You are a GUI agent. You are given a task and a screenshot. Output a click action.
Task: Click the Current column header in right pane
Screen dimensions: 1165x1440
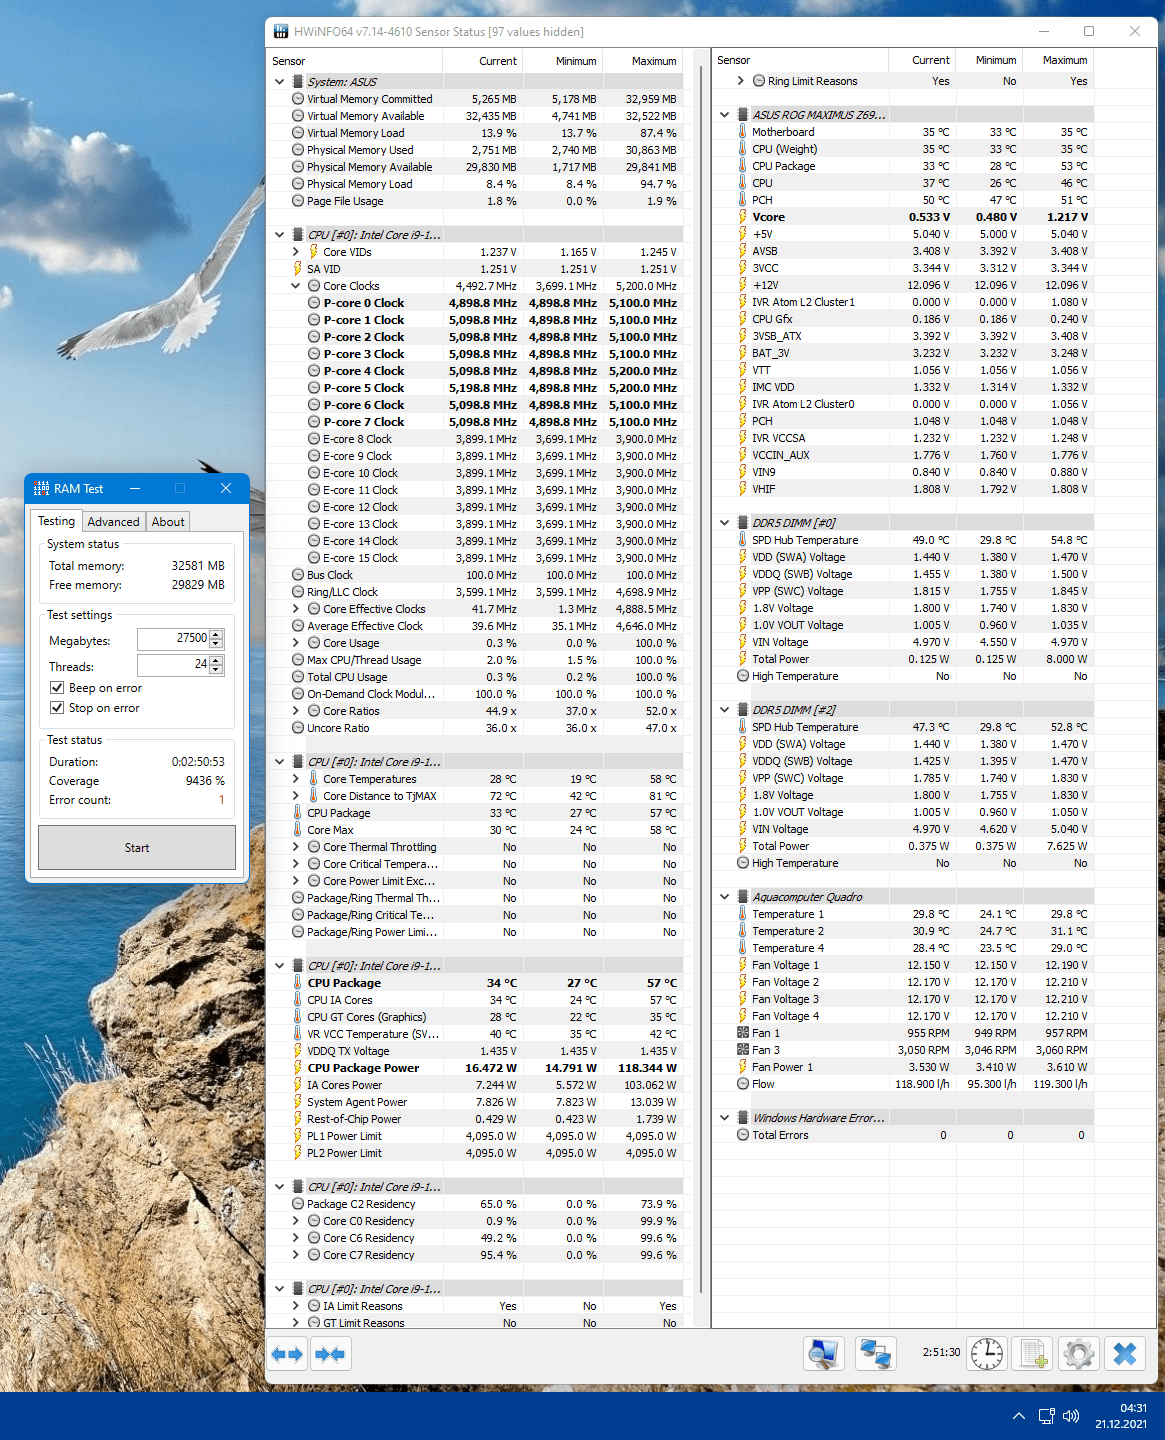coord(923,60)
